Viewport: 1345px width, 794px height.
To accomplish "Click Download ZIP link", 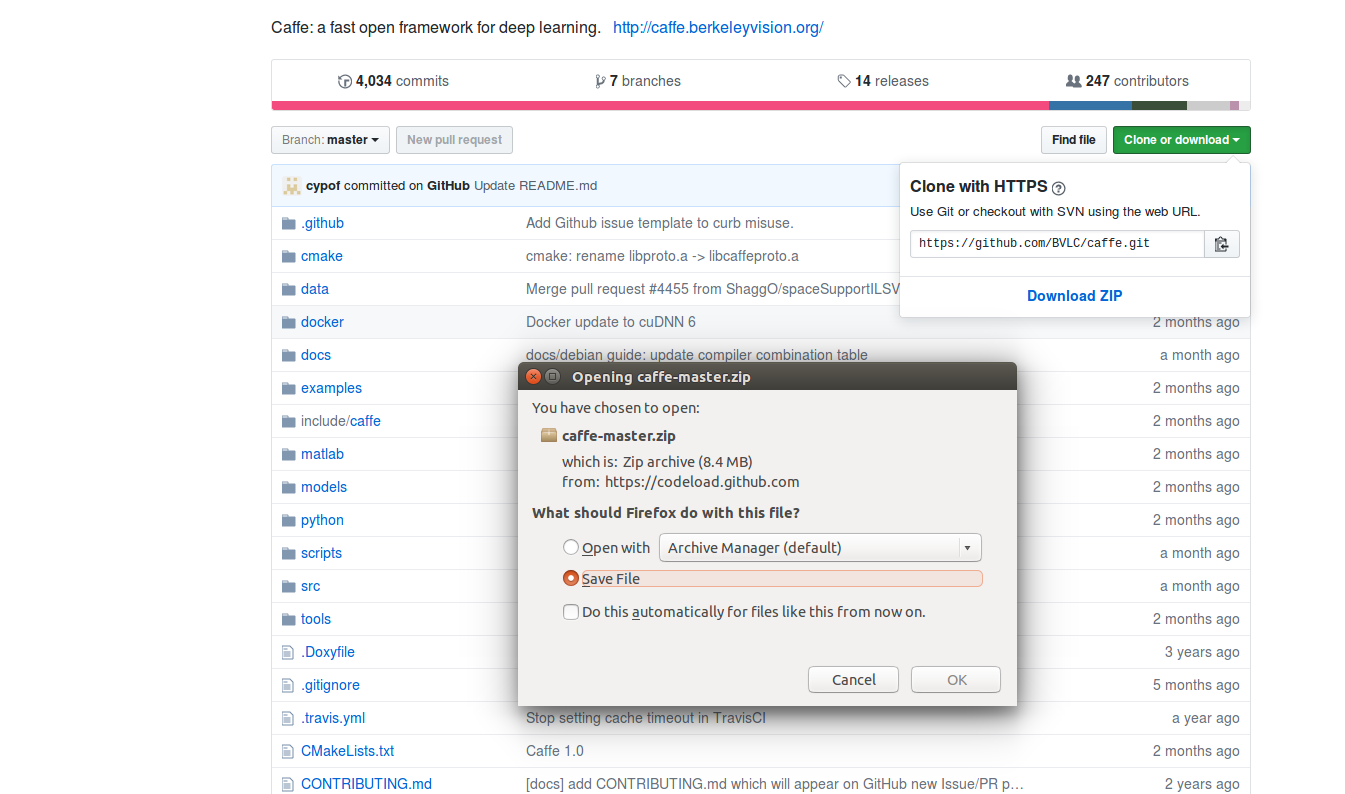I will 1075,296.
